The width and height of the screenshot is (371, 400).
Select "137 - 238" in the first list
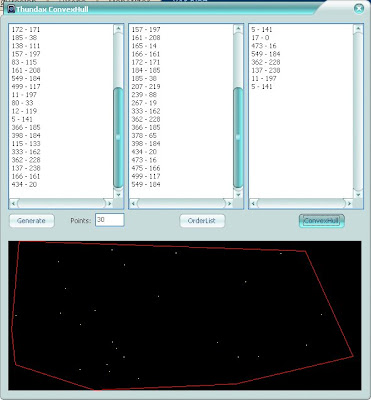[26, 168]
